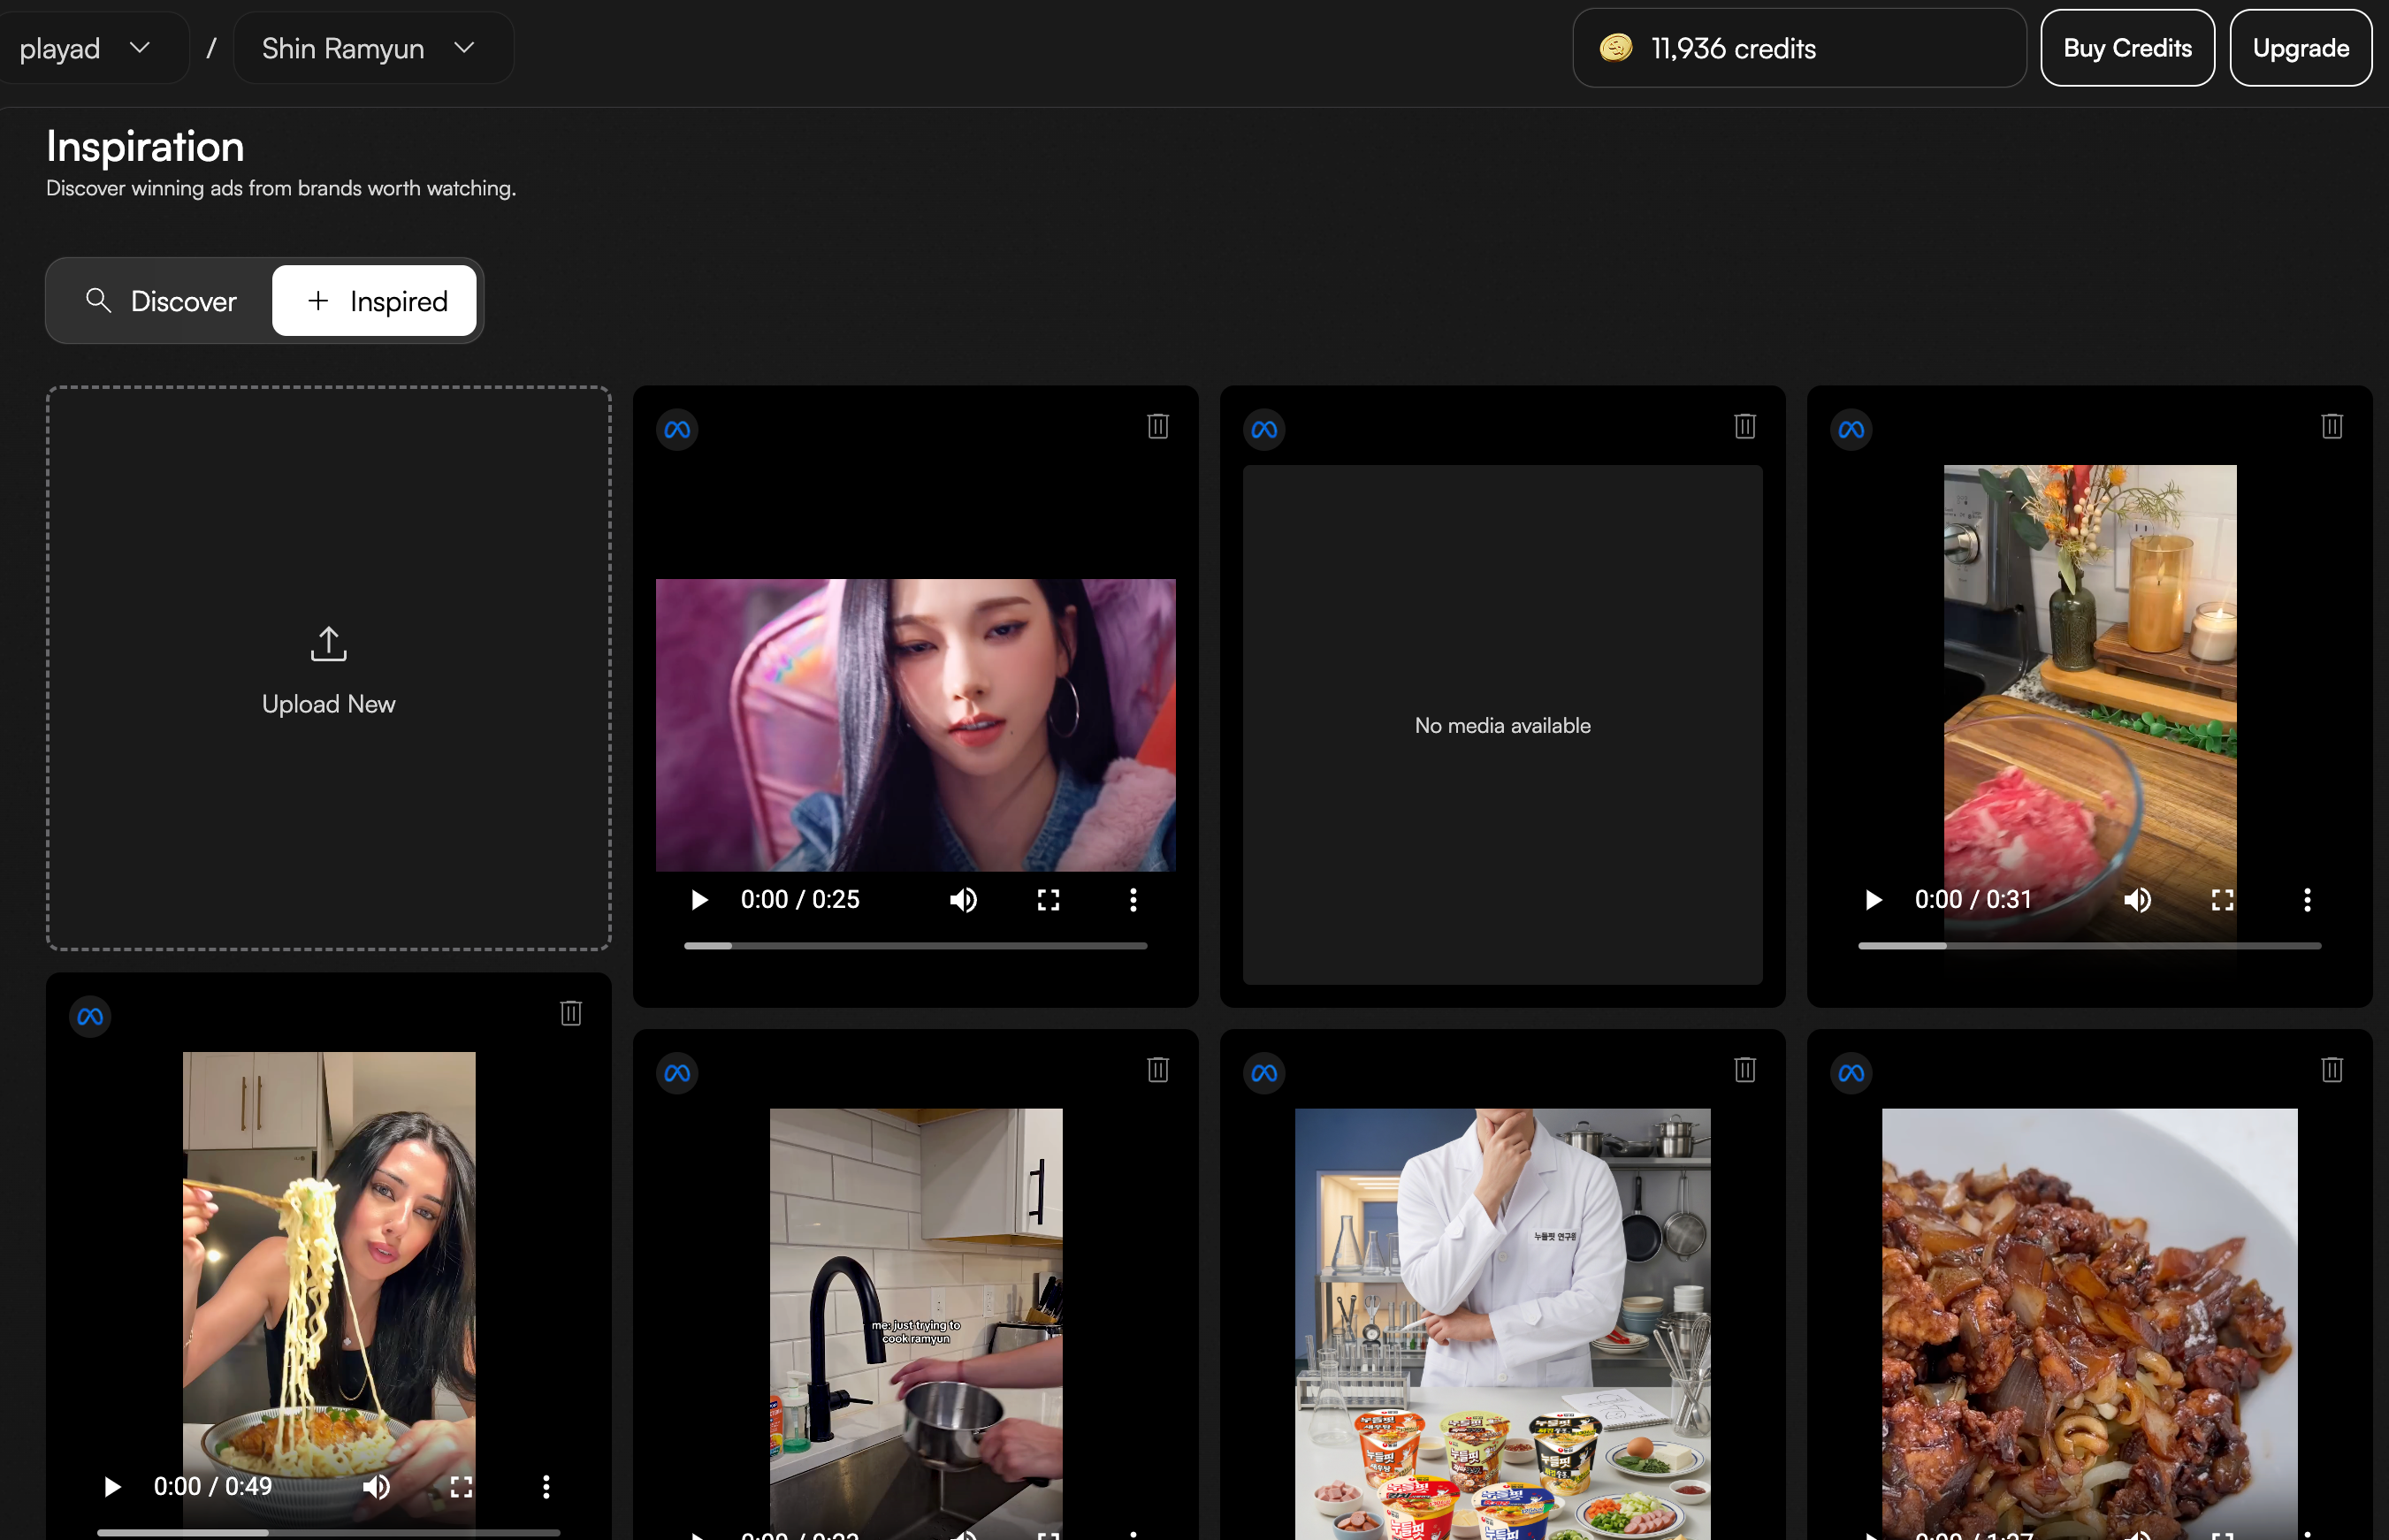The image size is (2389, 1540).
Task: Click Meta logo on the 0:25 video card
Action: click(677, 430)
